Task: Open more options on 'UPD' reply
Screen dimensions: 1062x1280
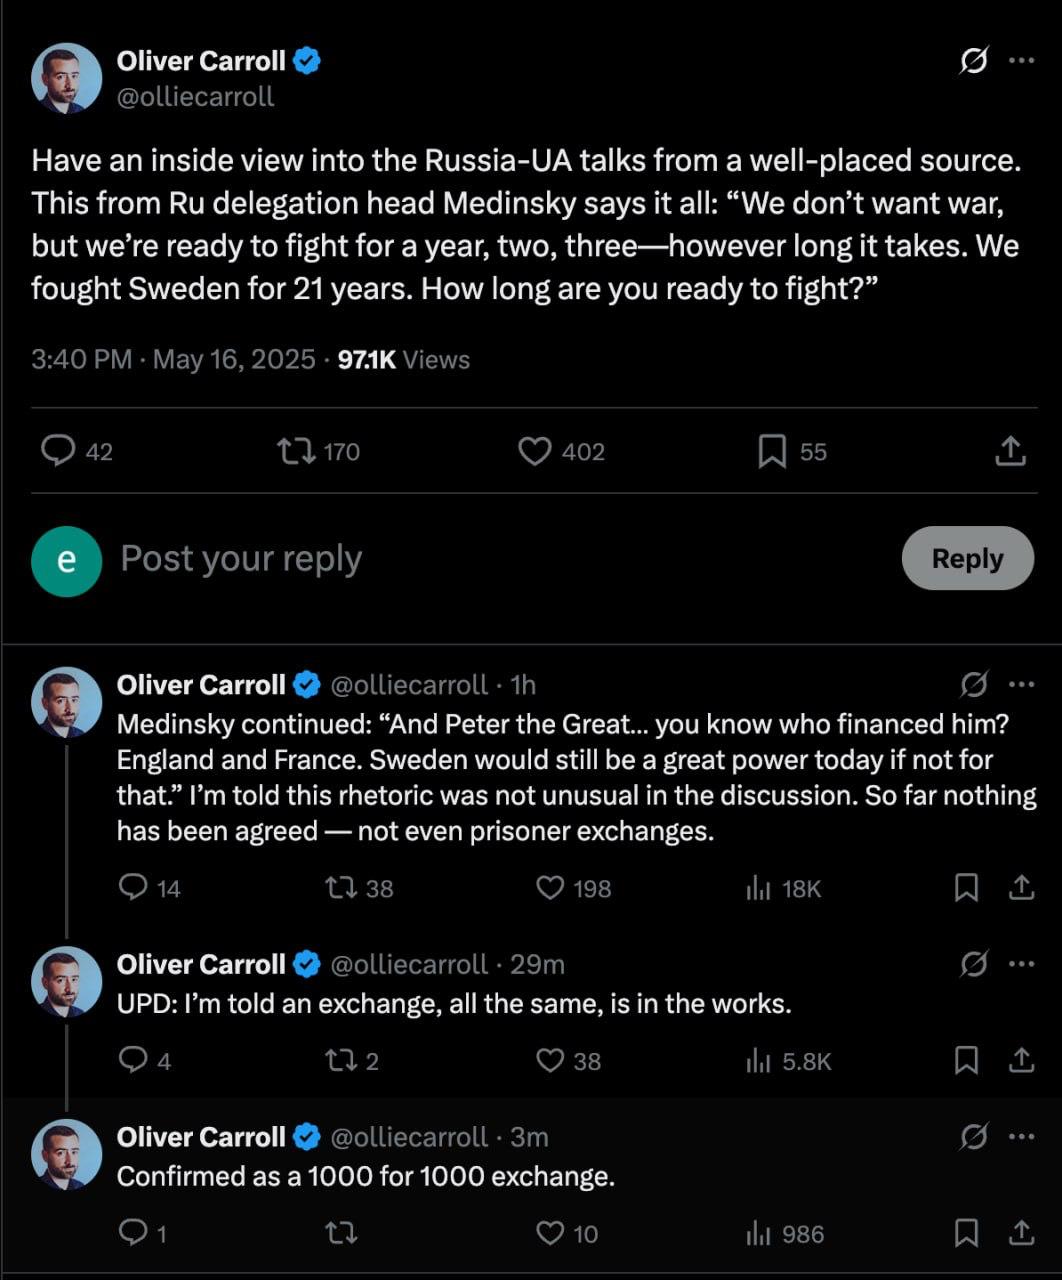Action: [x=1021, y=965]
